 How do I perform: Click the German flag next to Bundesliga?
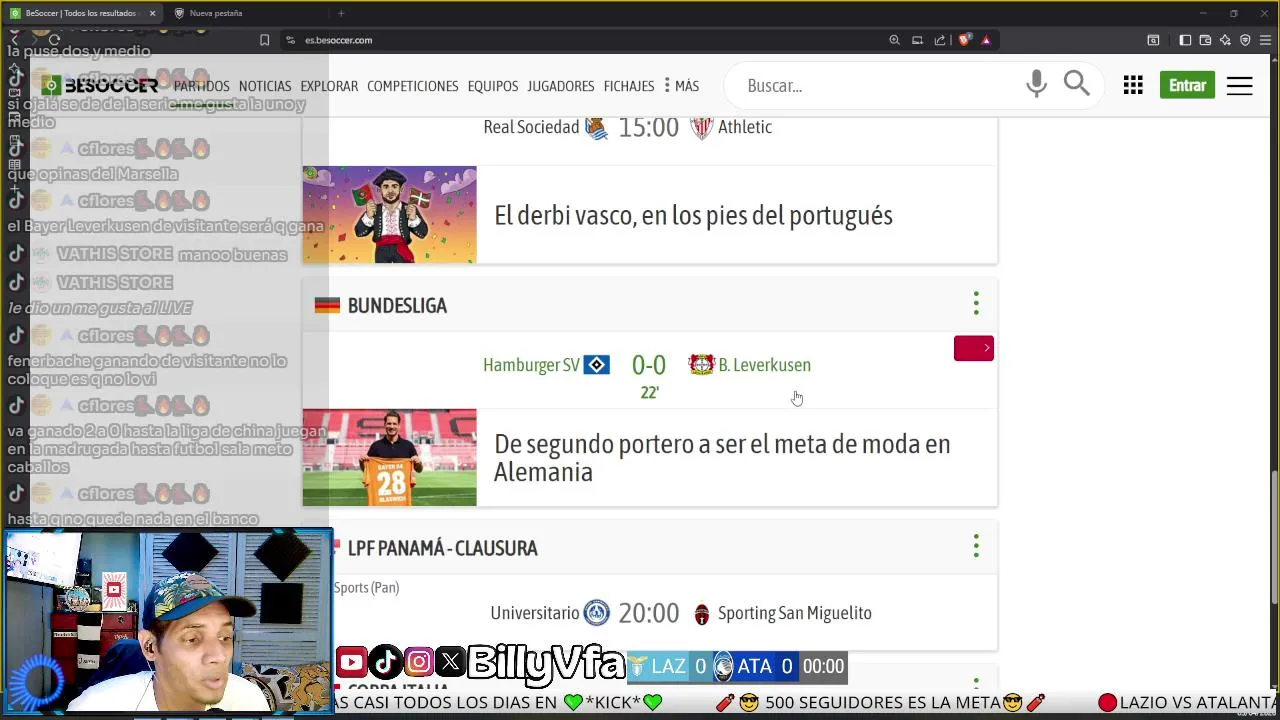click(327, 305)
